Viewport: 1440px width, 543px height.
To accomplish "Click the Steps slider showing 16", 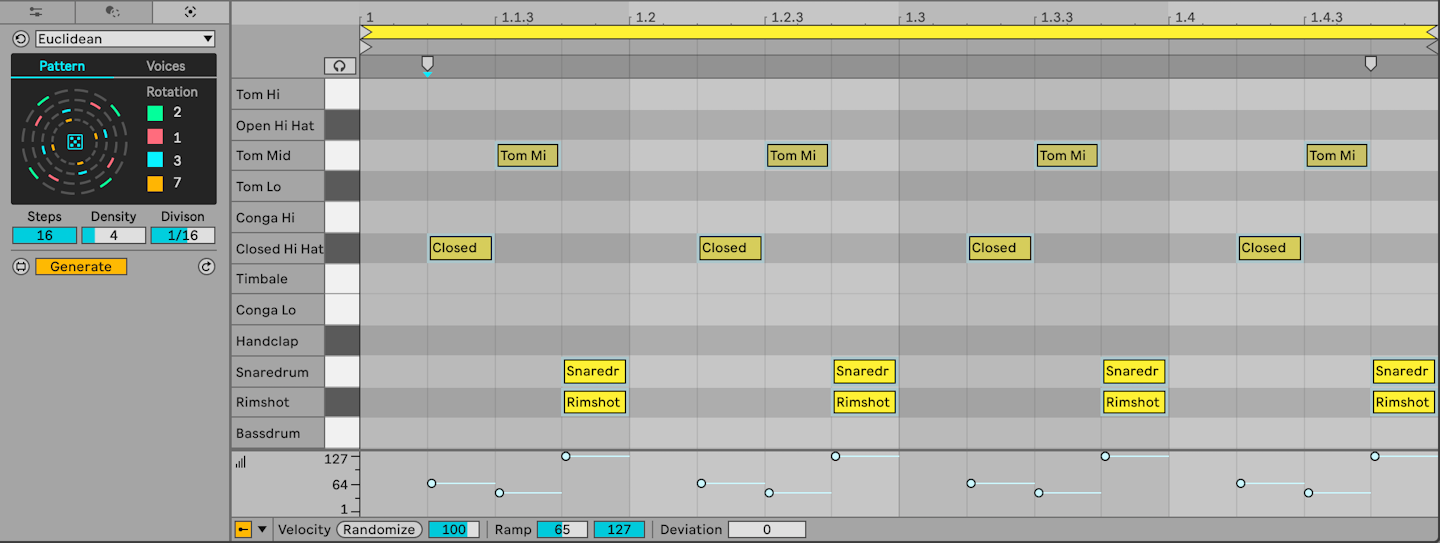I will point(44,236).
